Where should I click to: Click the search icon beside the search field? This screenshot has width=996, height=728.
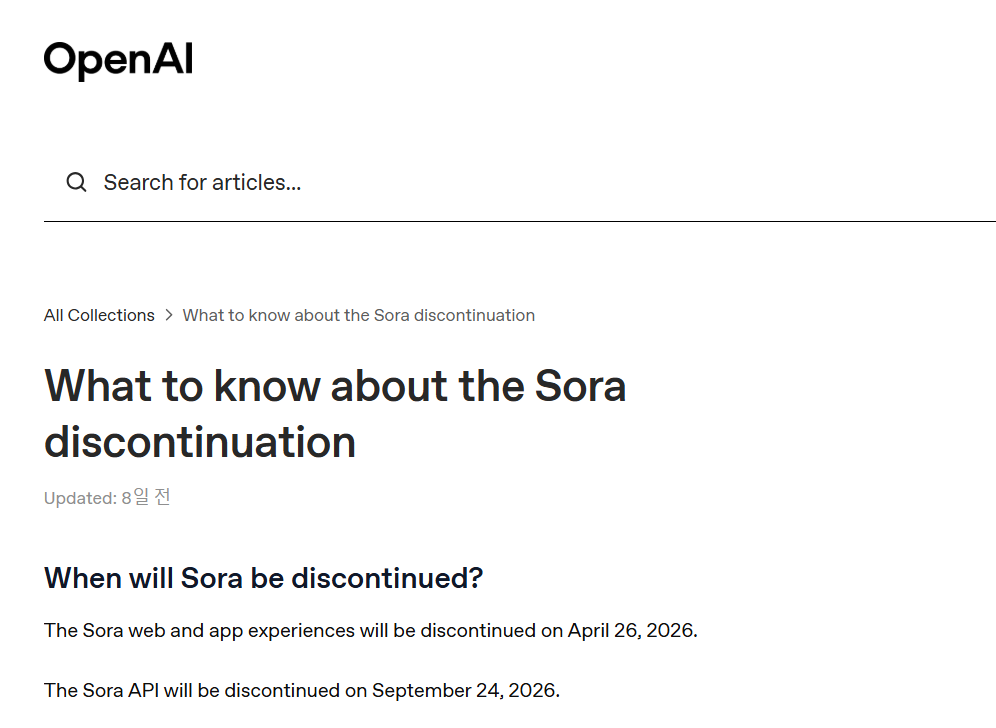coord(76,182)
